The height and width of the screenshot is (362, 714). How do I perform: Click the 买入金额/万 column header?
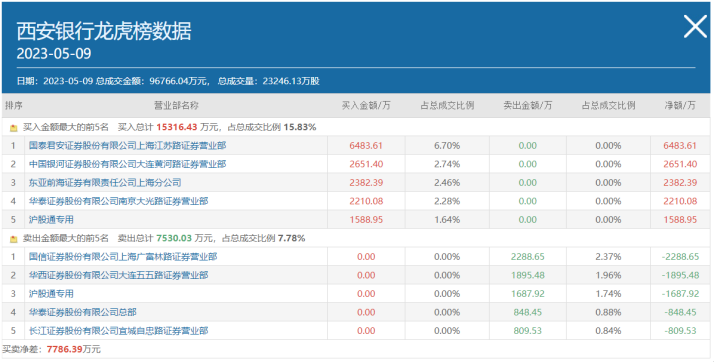pyautogui.click(x=366, y=105)
